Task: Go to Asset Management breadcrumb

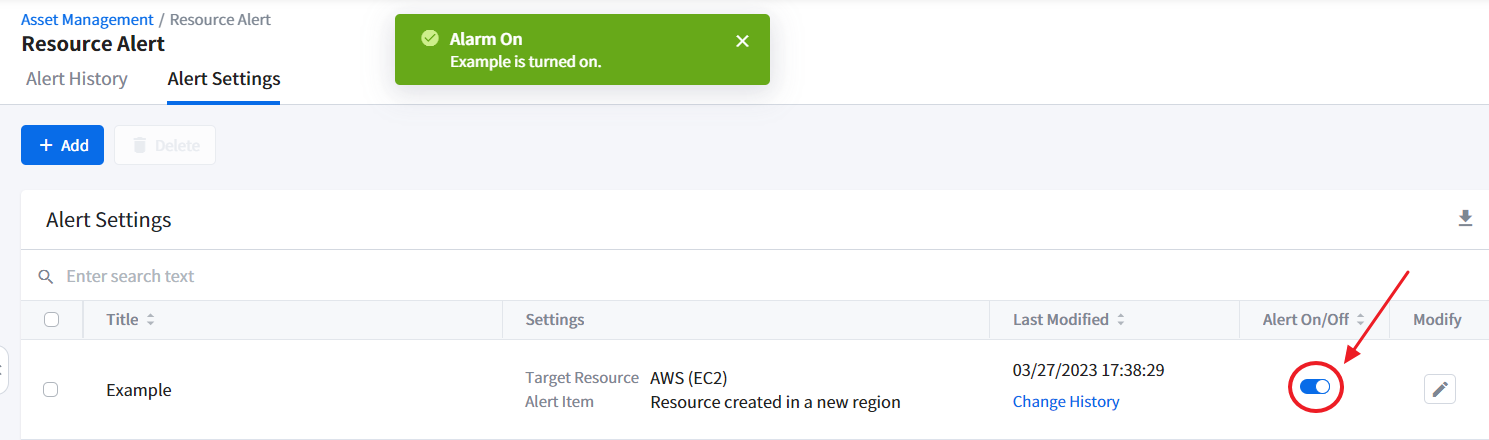Action: pos(87,19)
